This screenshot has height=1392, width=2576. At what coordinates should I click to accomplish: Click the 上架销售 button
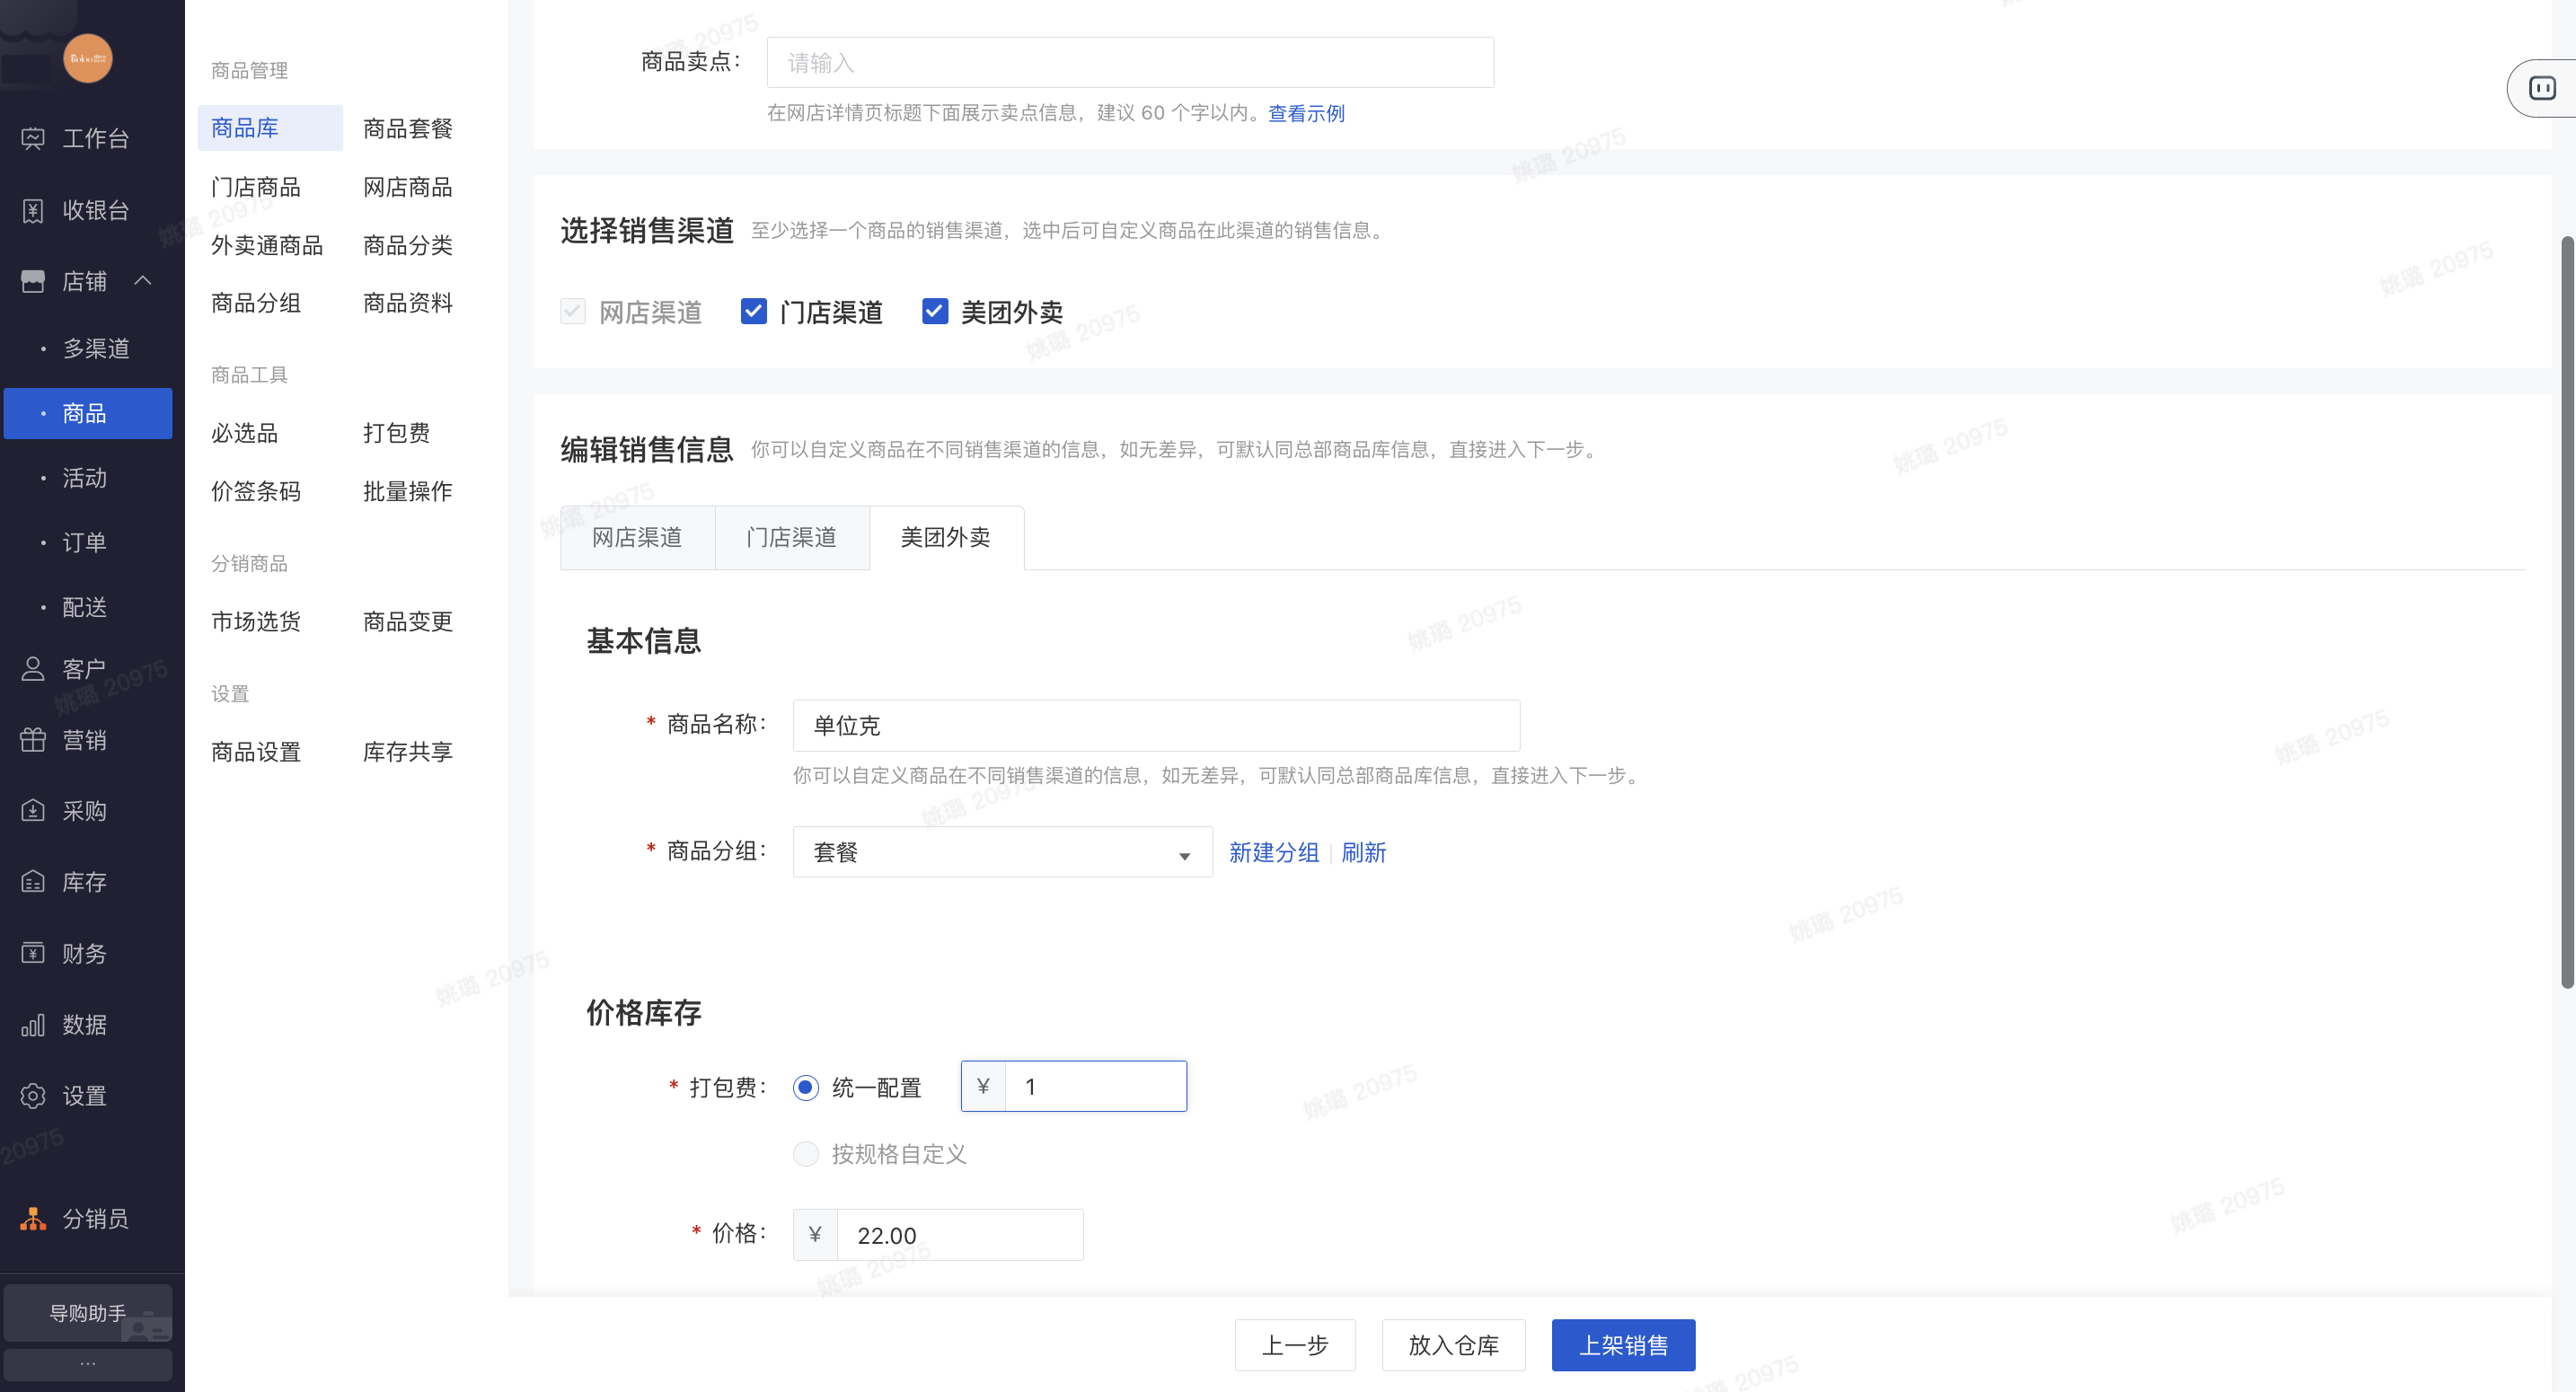click(1623, 1345)
